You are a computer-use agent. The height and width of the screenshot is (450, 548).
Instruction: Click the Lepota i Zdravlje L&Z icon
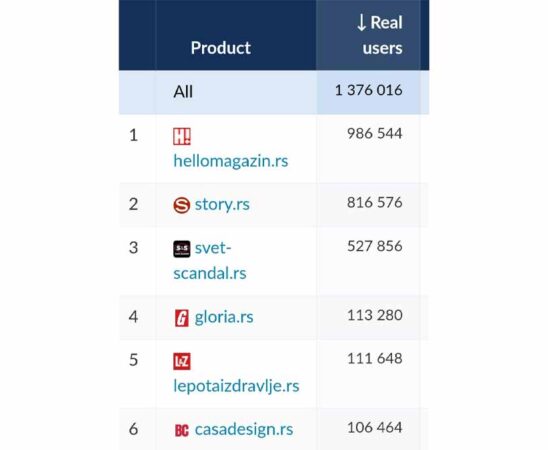[x=182, y=362]
